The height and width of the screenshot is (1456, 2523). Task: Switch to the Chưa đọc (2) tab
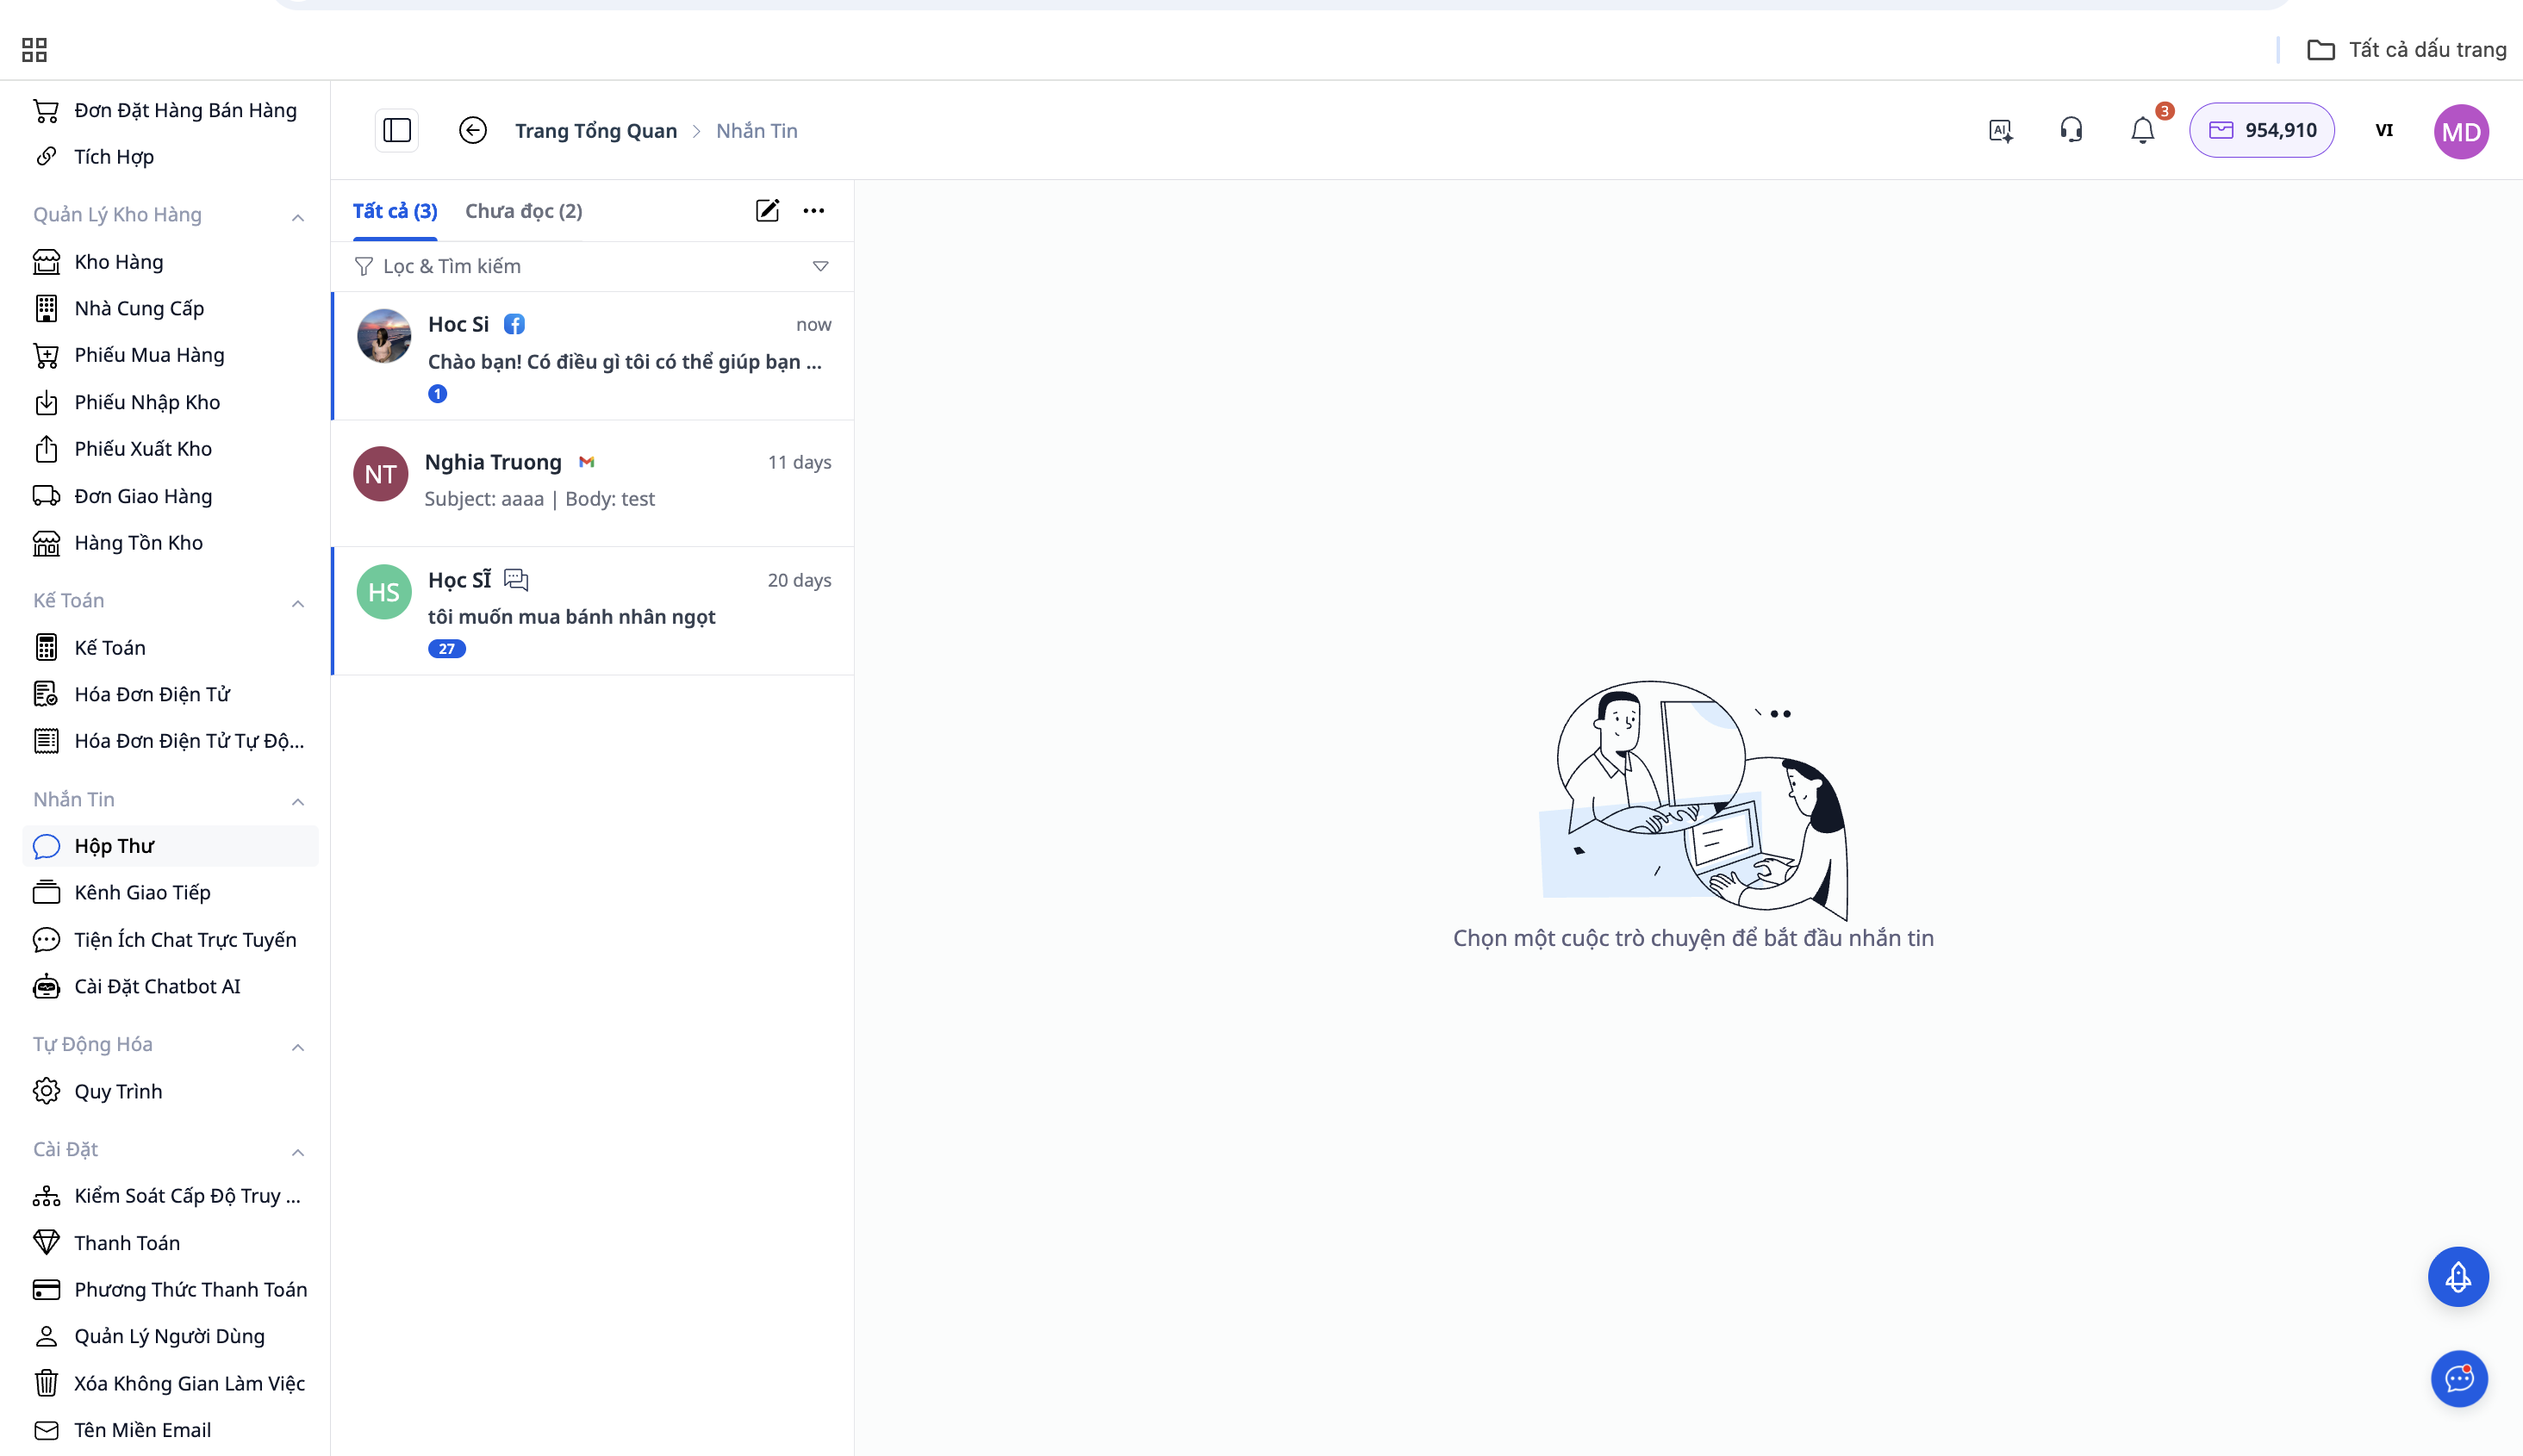pos(523,211)
